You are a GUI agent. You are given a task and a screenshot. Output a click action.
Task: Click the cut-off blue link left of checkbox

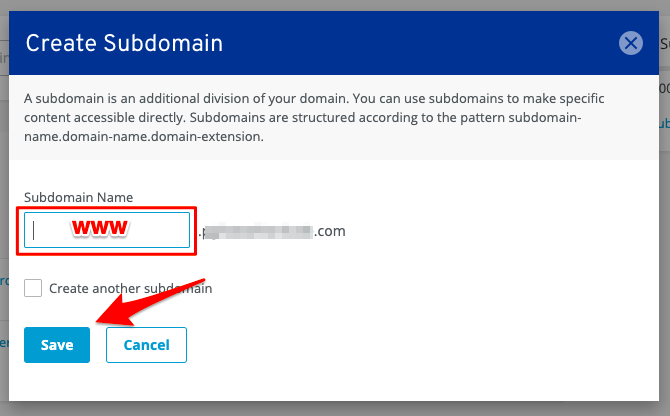click(4, 281)
